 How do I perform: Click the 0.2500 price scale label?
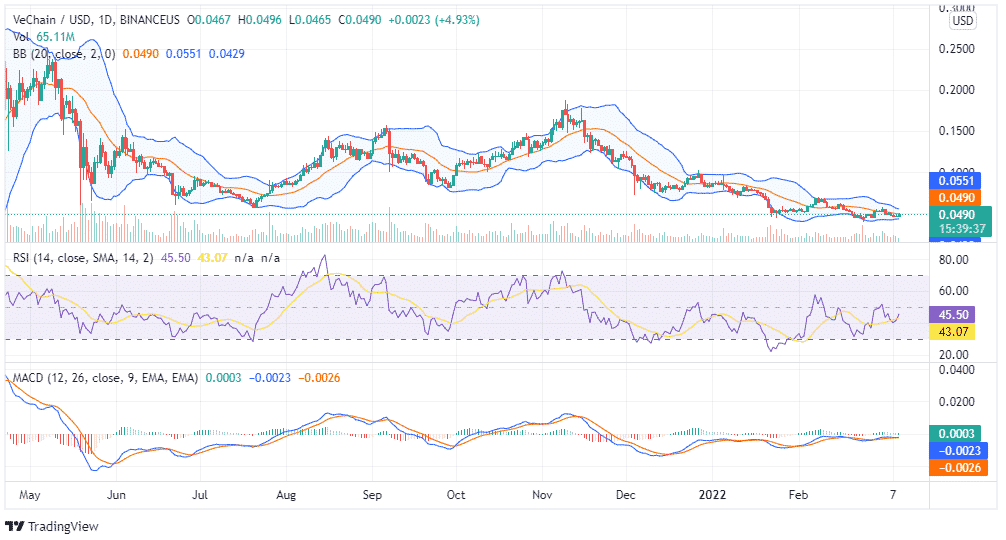click(957, 49)
